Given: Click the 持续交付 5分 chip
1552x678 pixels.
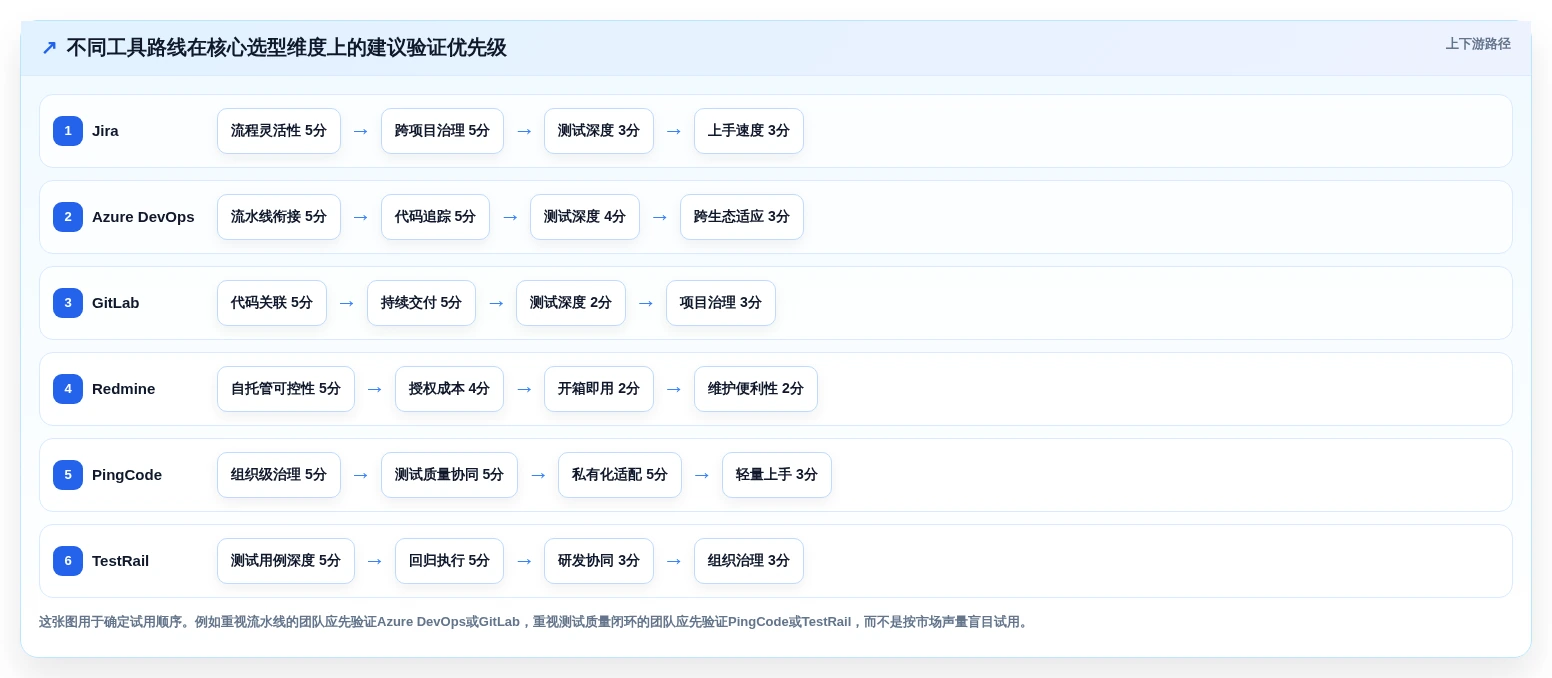Looking at the screenshot, I should click(421, 303).
